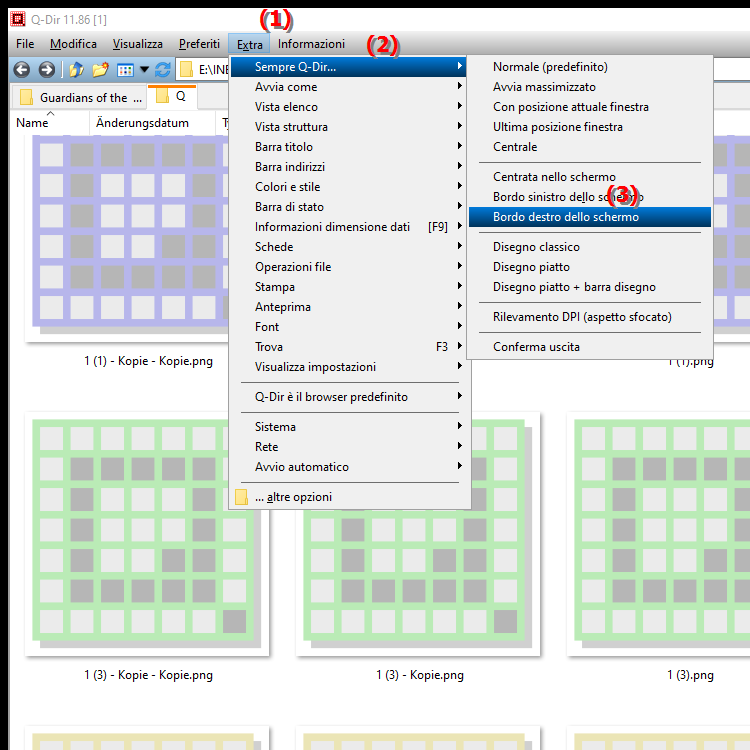The width and height of the screenshot is (750, 750).
Task: Switch to Guardians of the ... tab
Action: coord(78,98)
